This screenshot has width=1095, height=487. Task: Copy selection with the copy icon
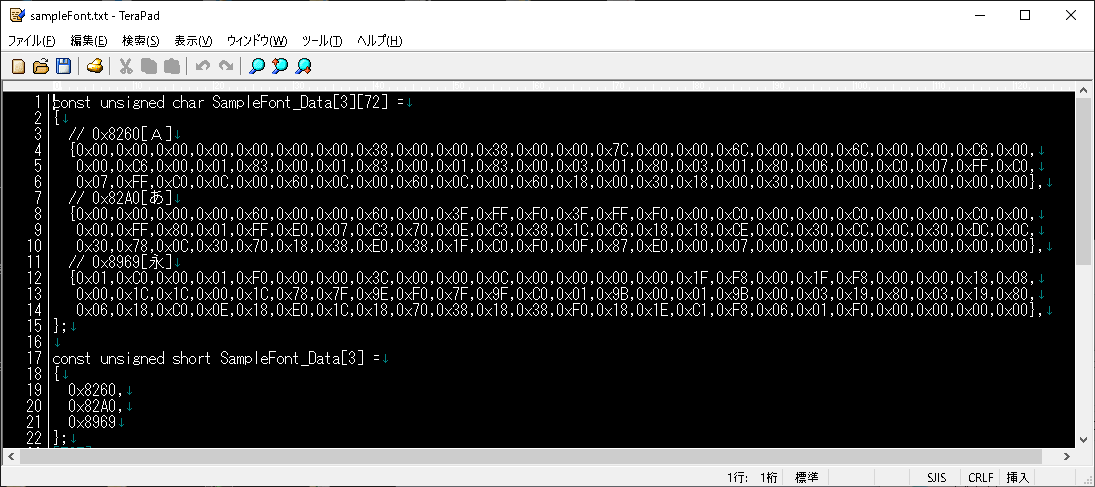point(149,66)
